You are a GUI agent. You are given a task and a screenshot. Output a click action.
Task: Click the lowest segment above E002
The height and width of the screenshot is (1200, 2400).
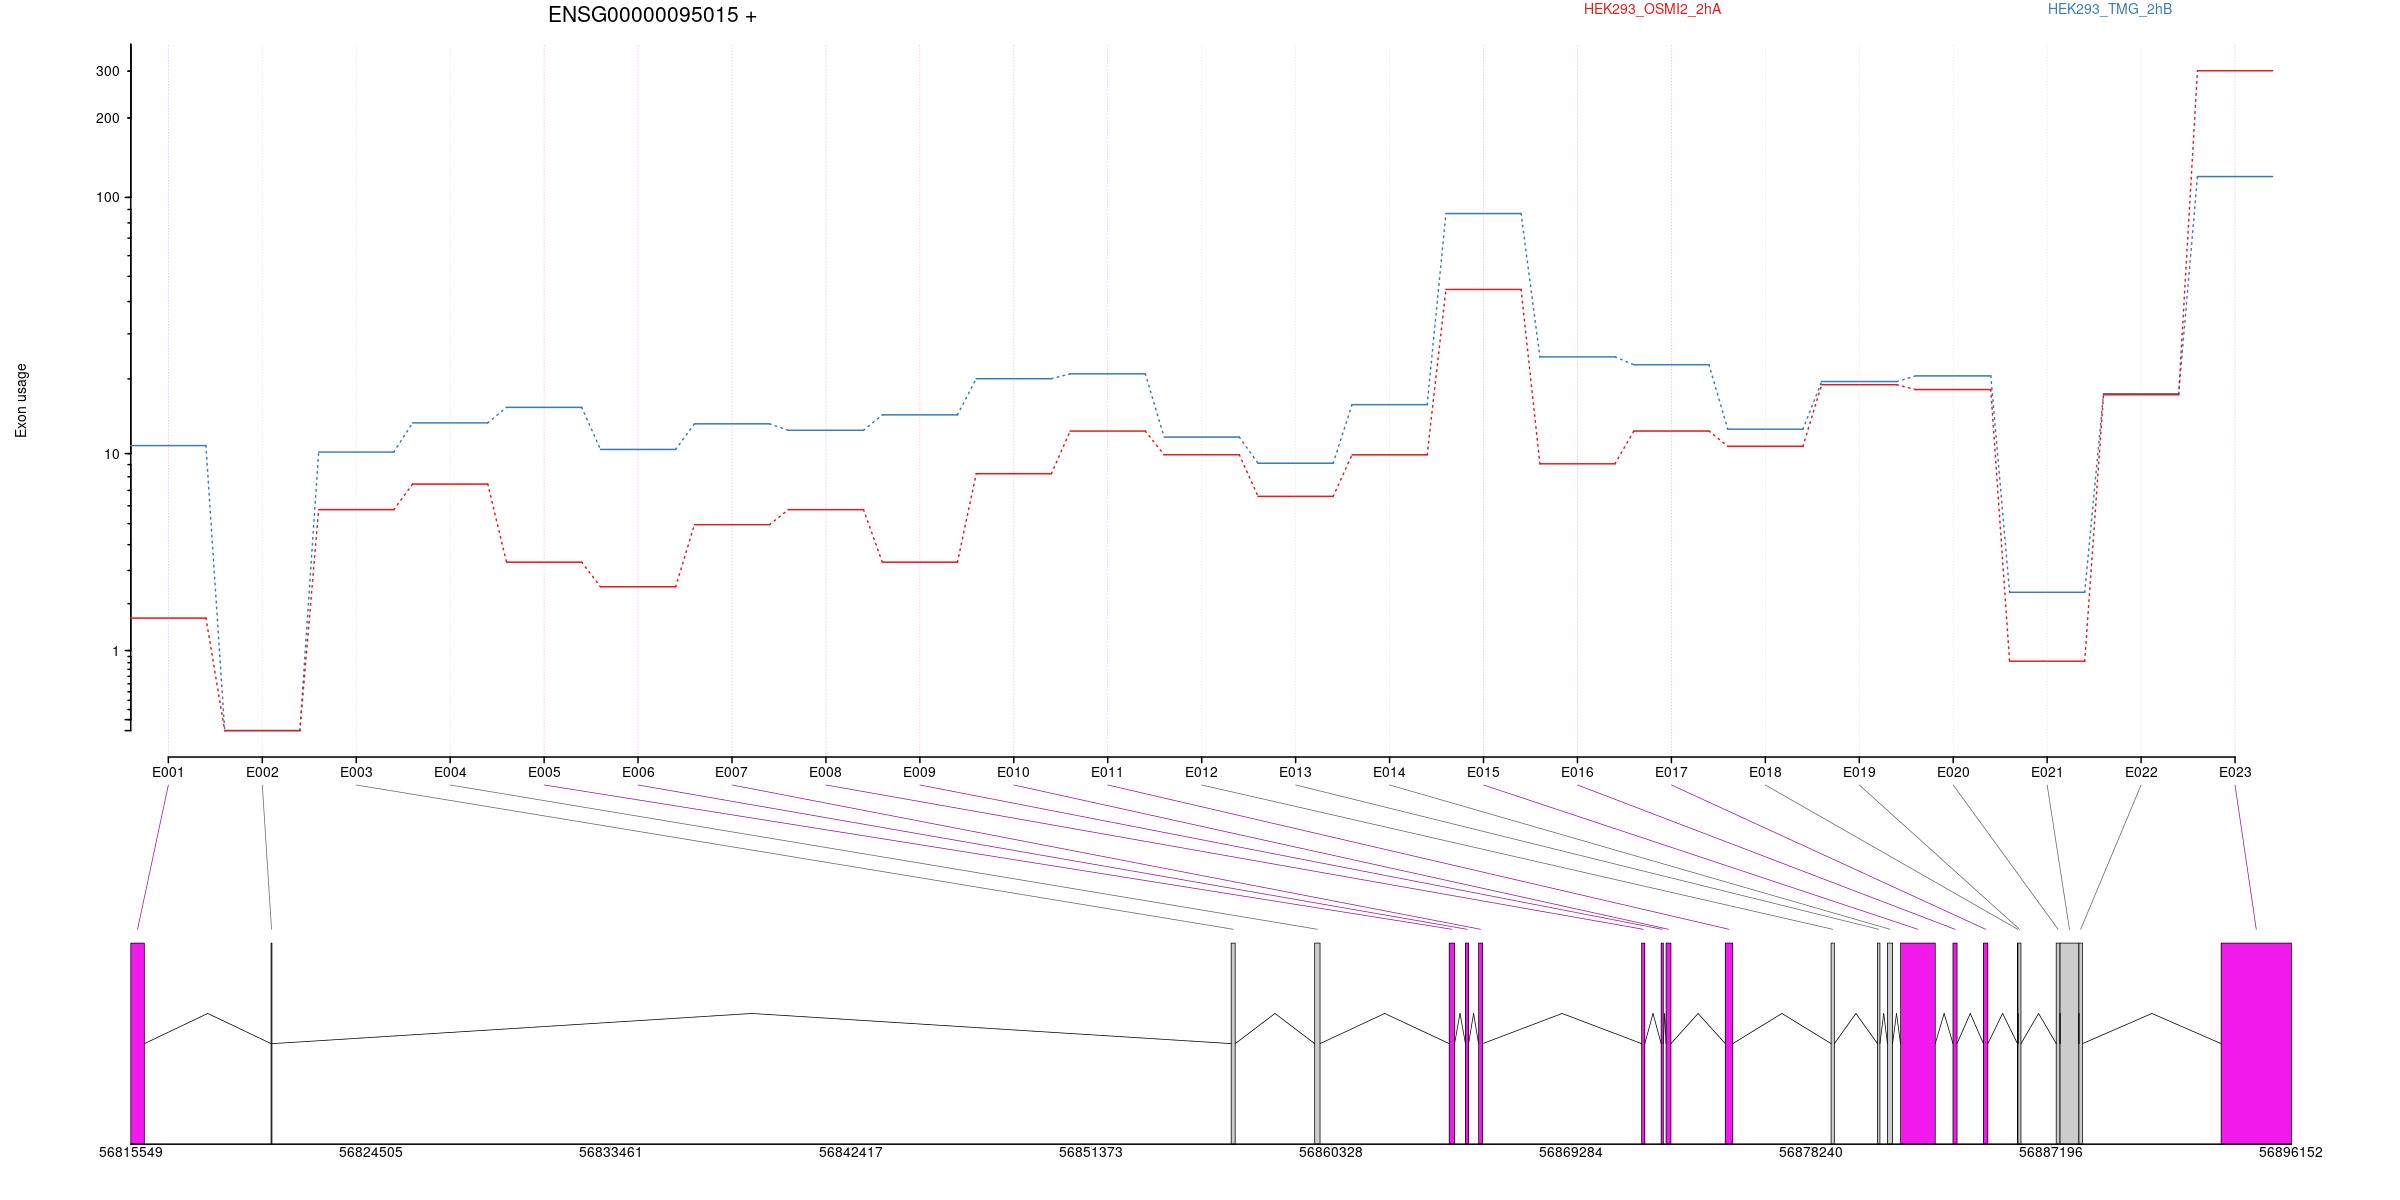262,731
